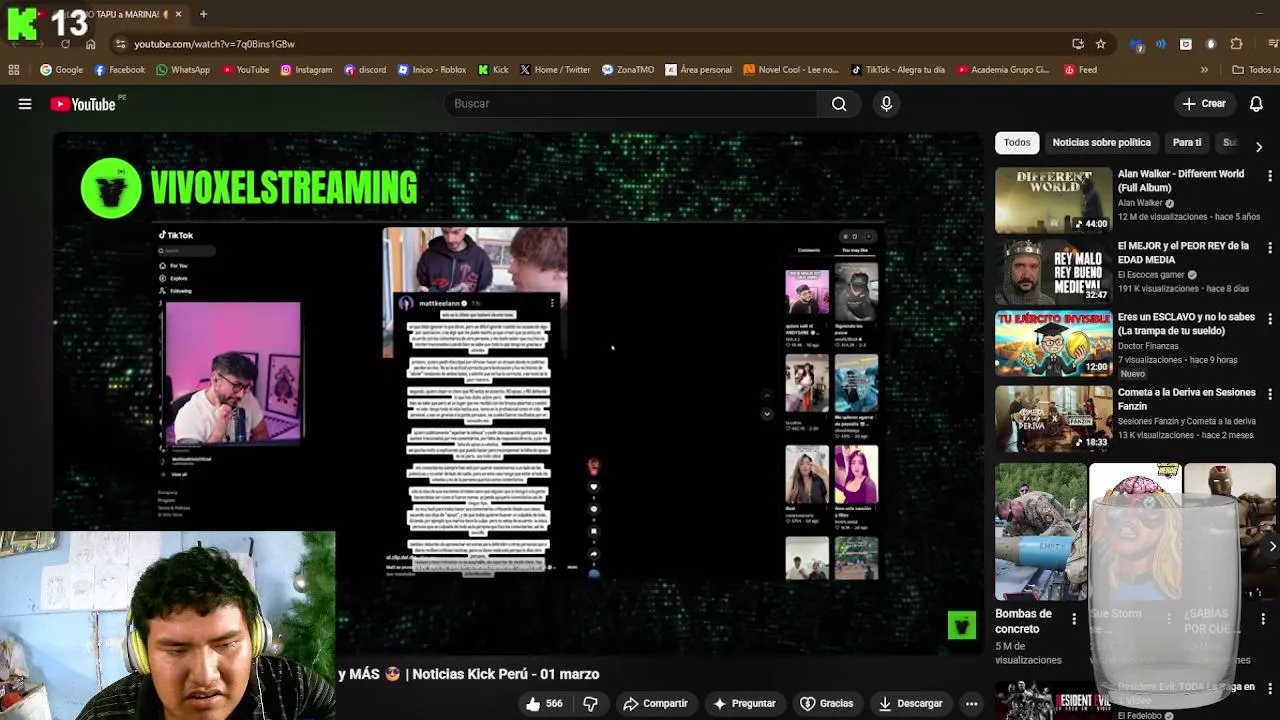Open the Crear button

pyautogui.click(x=1203, y=104)
